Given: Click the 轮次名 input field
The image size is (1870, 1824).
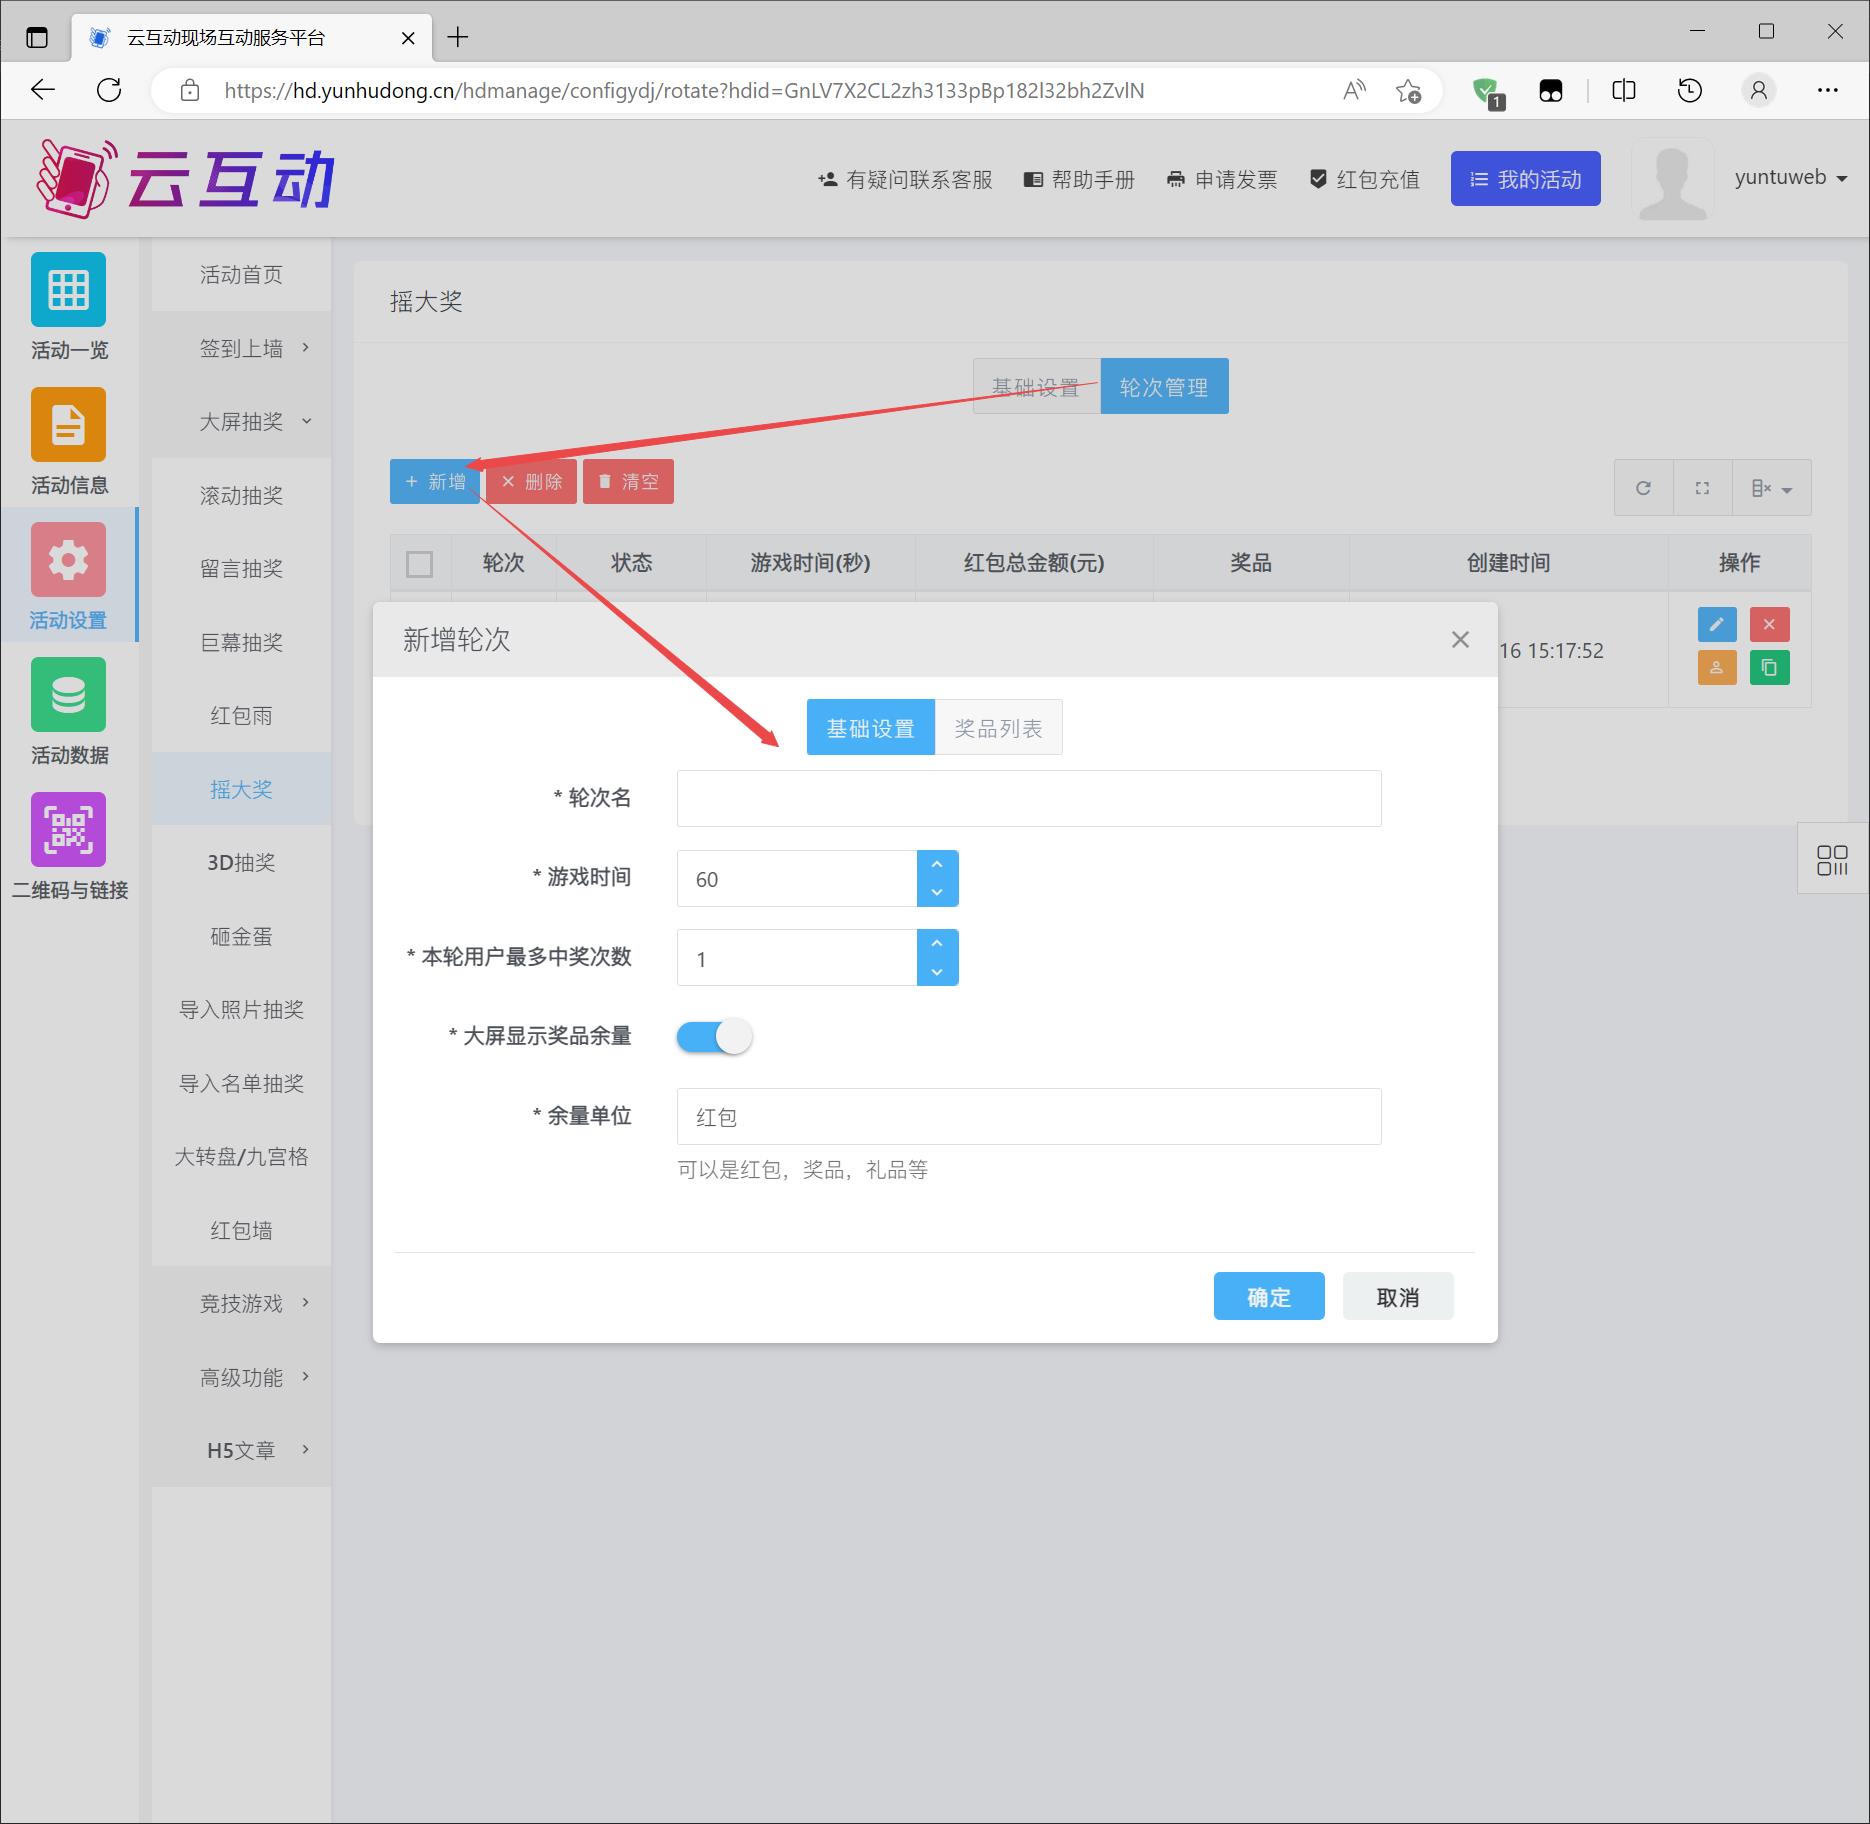Looking at the screenshot, I should point(1029,798).
